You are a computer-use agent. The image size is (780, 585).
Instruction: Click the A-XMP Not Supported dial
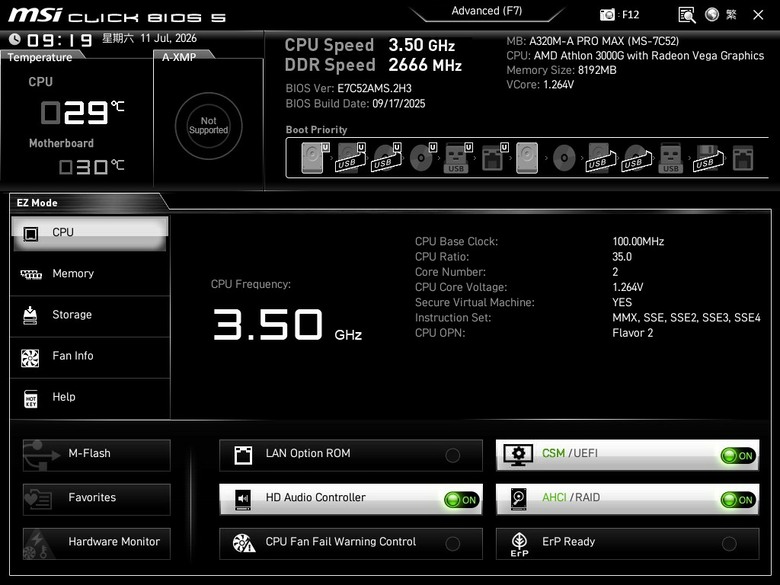click(208, 125)
